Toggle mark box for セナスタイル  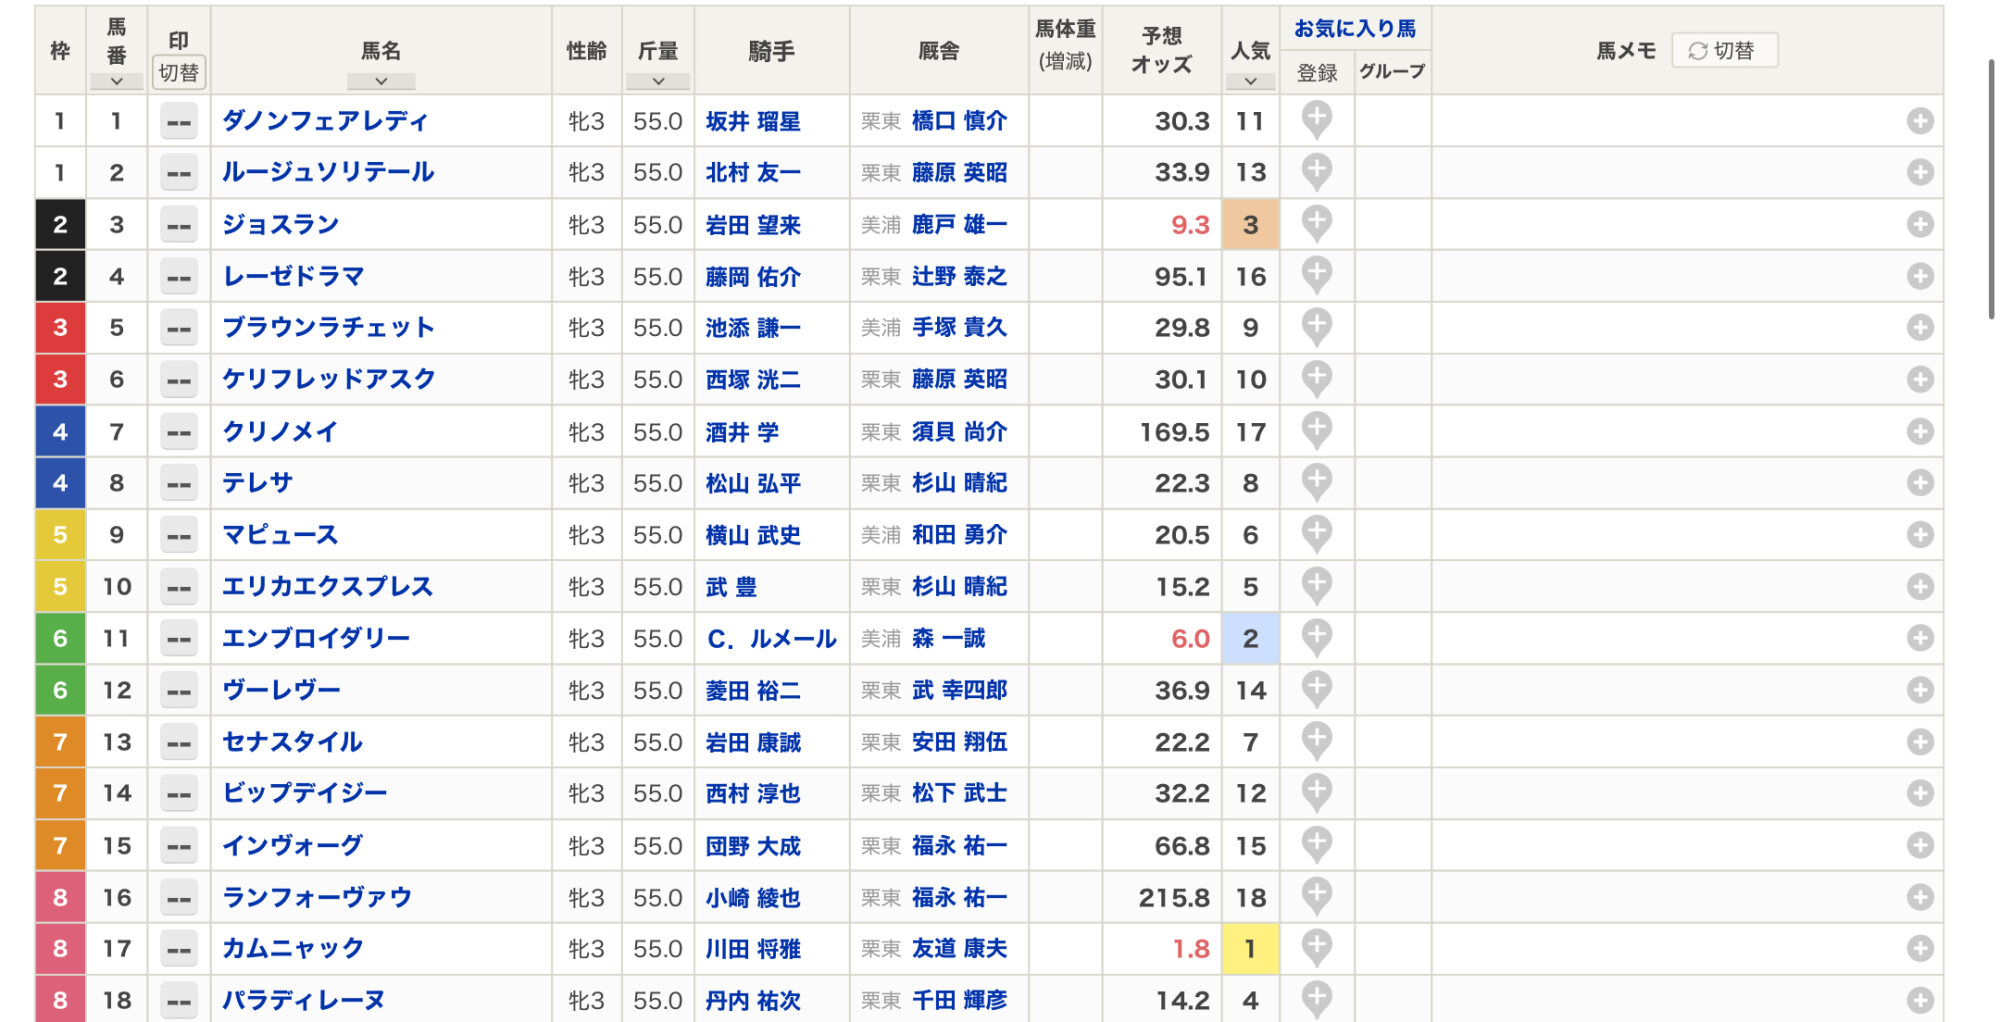pyautogui.click(x=179, y=742)
